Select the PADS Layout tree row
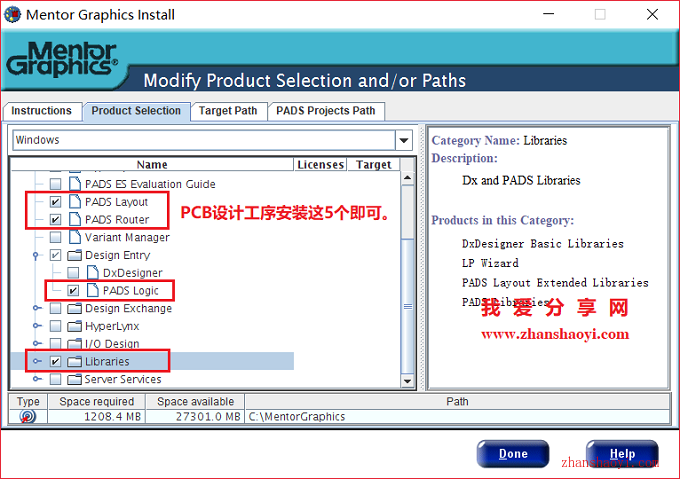 [117, 202]
